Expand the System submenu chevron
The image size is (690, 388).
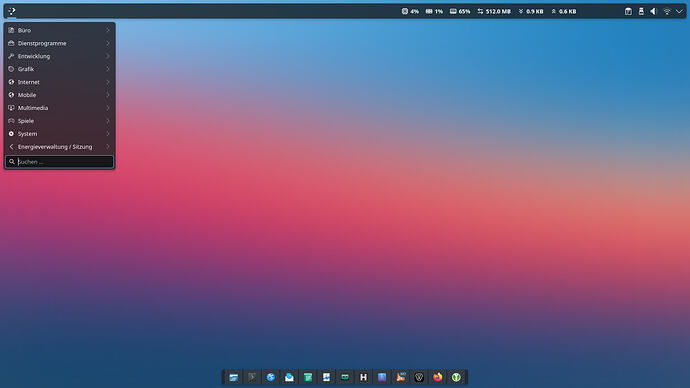pyautogui.click(x=108, y=134)
